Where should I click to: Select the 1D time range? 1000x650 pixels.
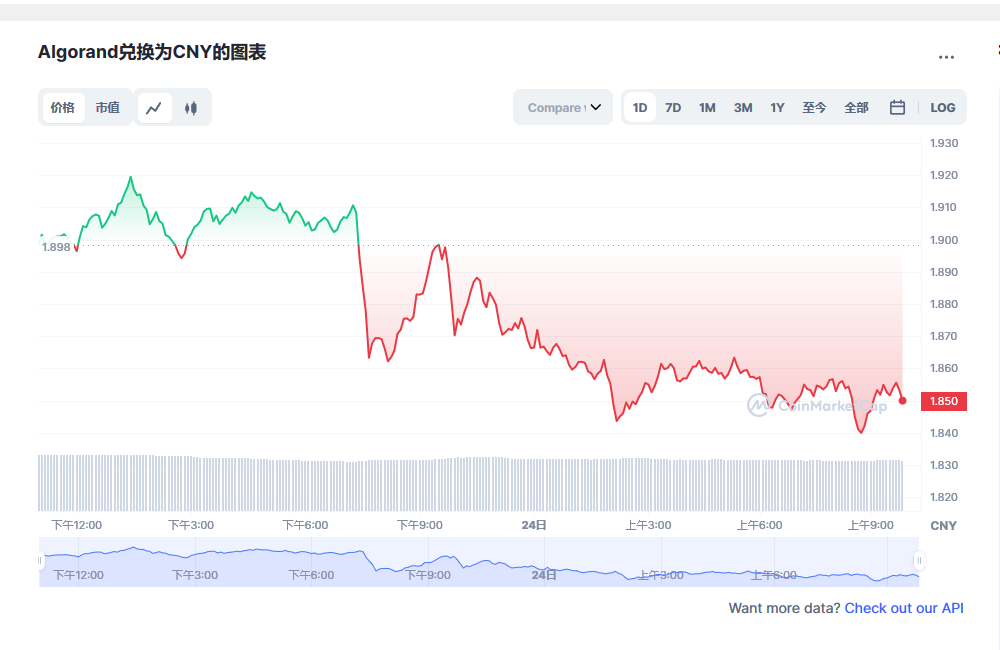(640, 108)
